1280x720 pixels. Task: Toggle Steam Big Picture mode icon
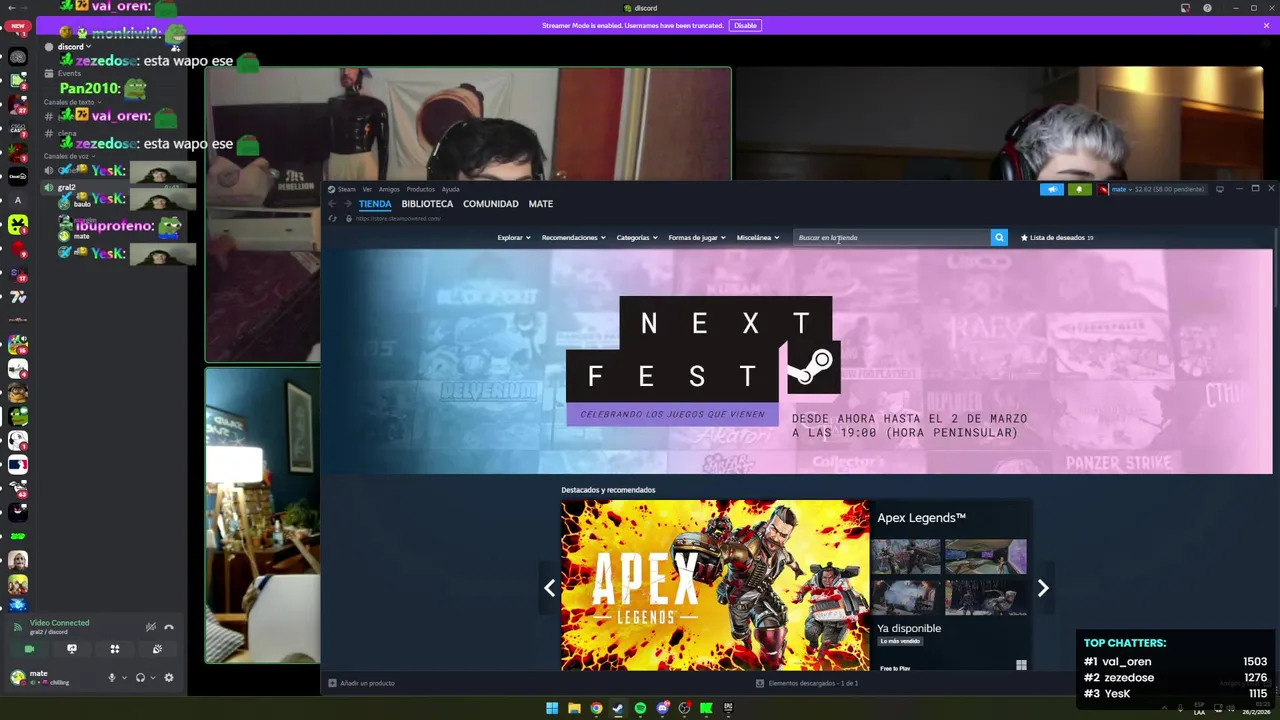[x=1220, y=189]
